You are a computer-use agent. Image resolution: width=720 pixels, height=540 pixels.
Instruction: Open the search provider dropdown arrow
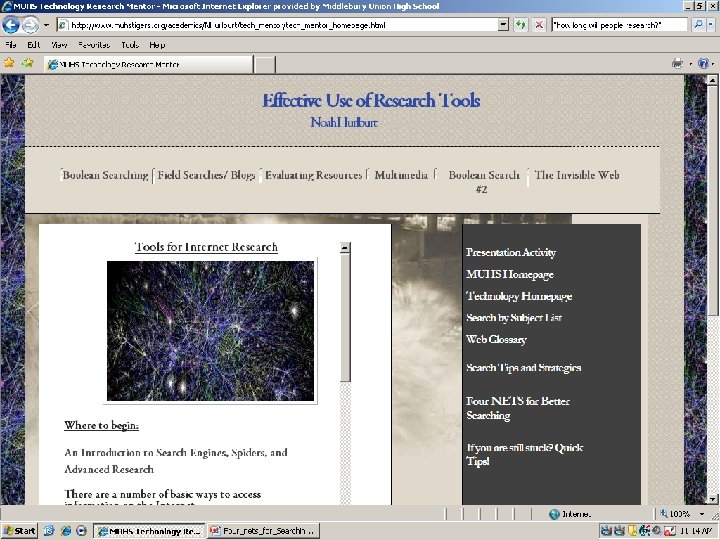tap(711, 25)
